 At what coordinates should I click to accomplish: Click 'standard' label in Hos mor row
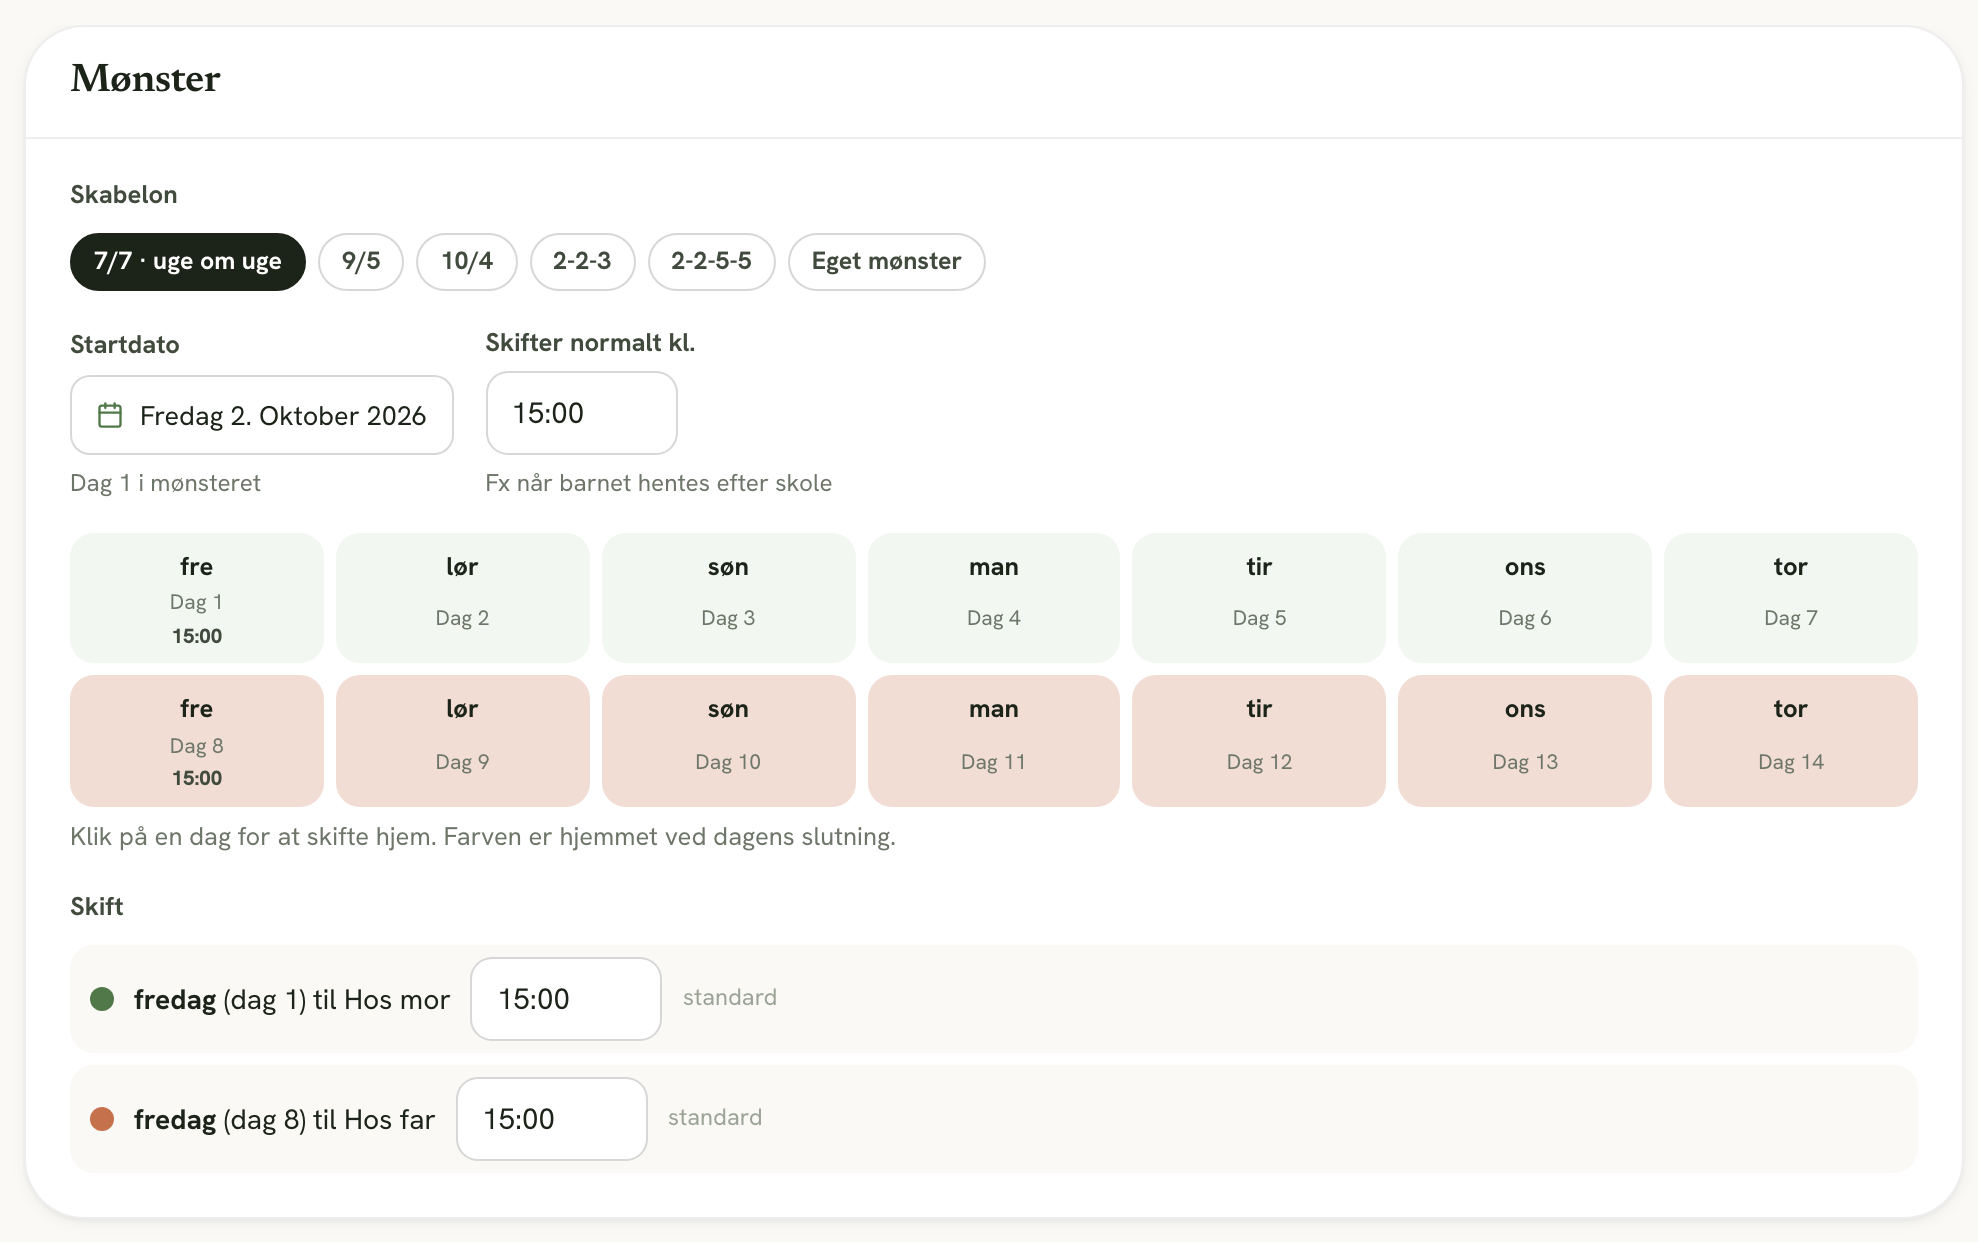(730, 997)
